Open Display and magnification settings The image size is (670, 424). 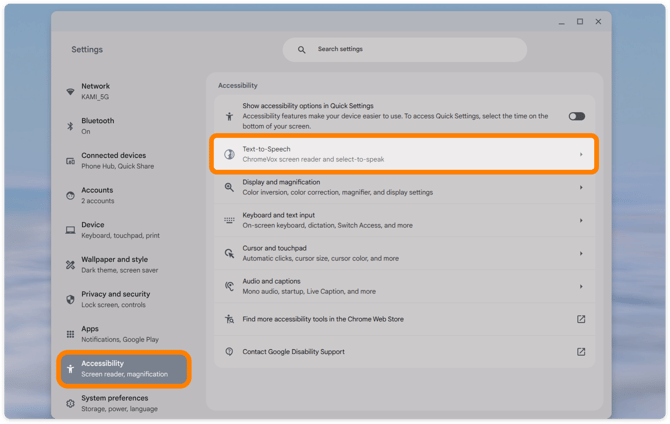point(404,187)
